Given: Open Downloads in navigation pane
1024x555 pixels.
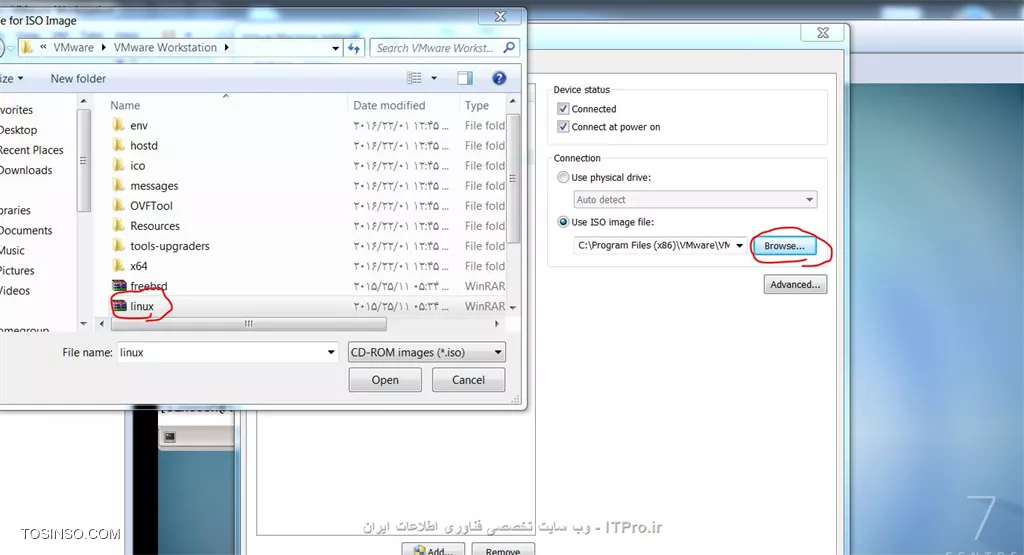Looking at the screenshot, I should [x=26, y=170].
